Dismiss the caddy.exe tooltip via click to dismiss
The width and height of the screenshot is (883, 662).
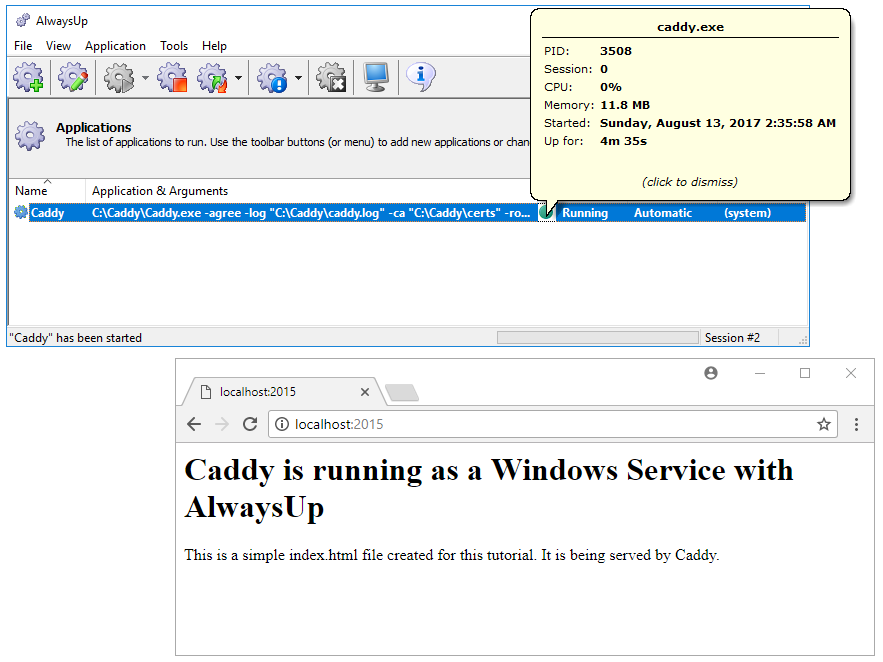(x=689, y=182)
